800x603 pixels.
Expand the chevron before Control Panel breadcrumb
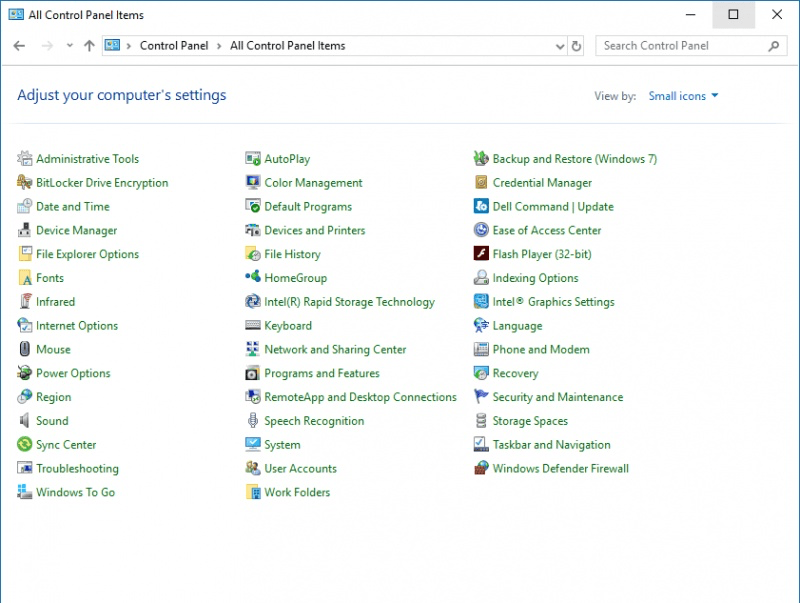(129, 46)
